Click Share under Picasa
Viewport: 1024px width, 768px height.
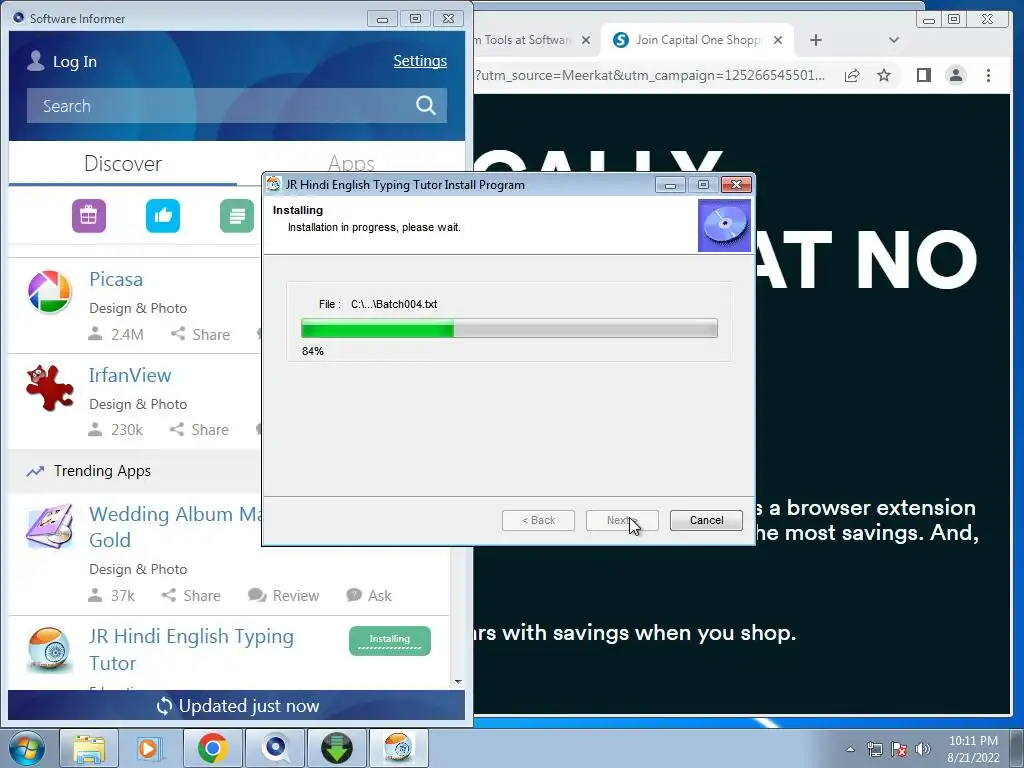click(x=200, y=334)
